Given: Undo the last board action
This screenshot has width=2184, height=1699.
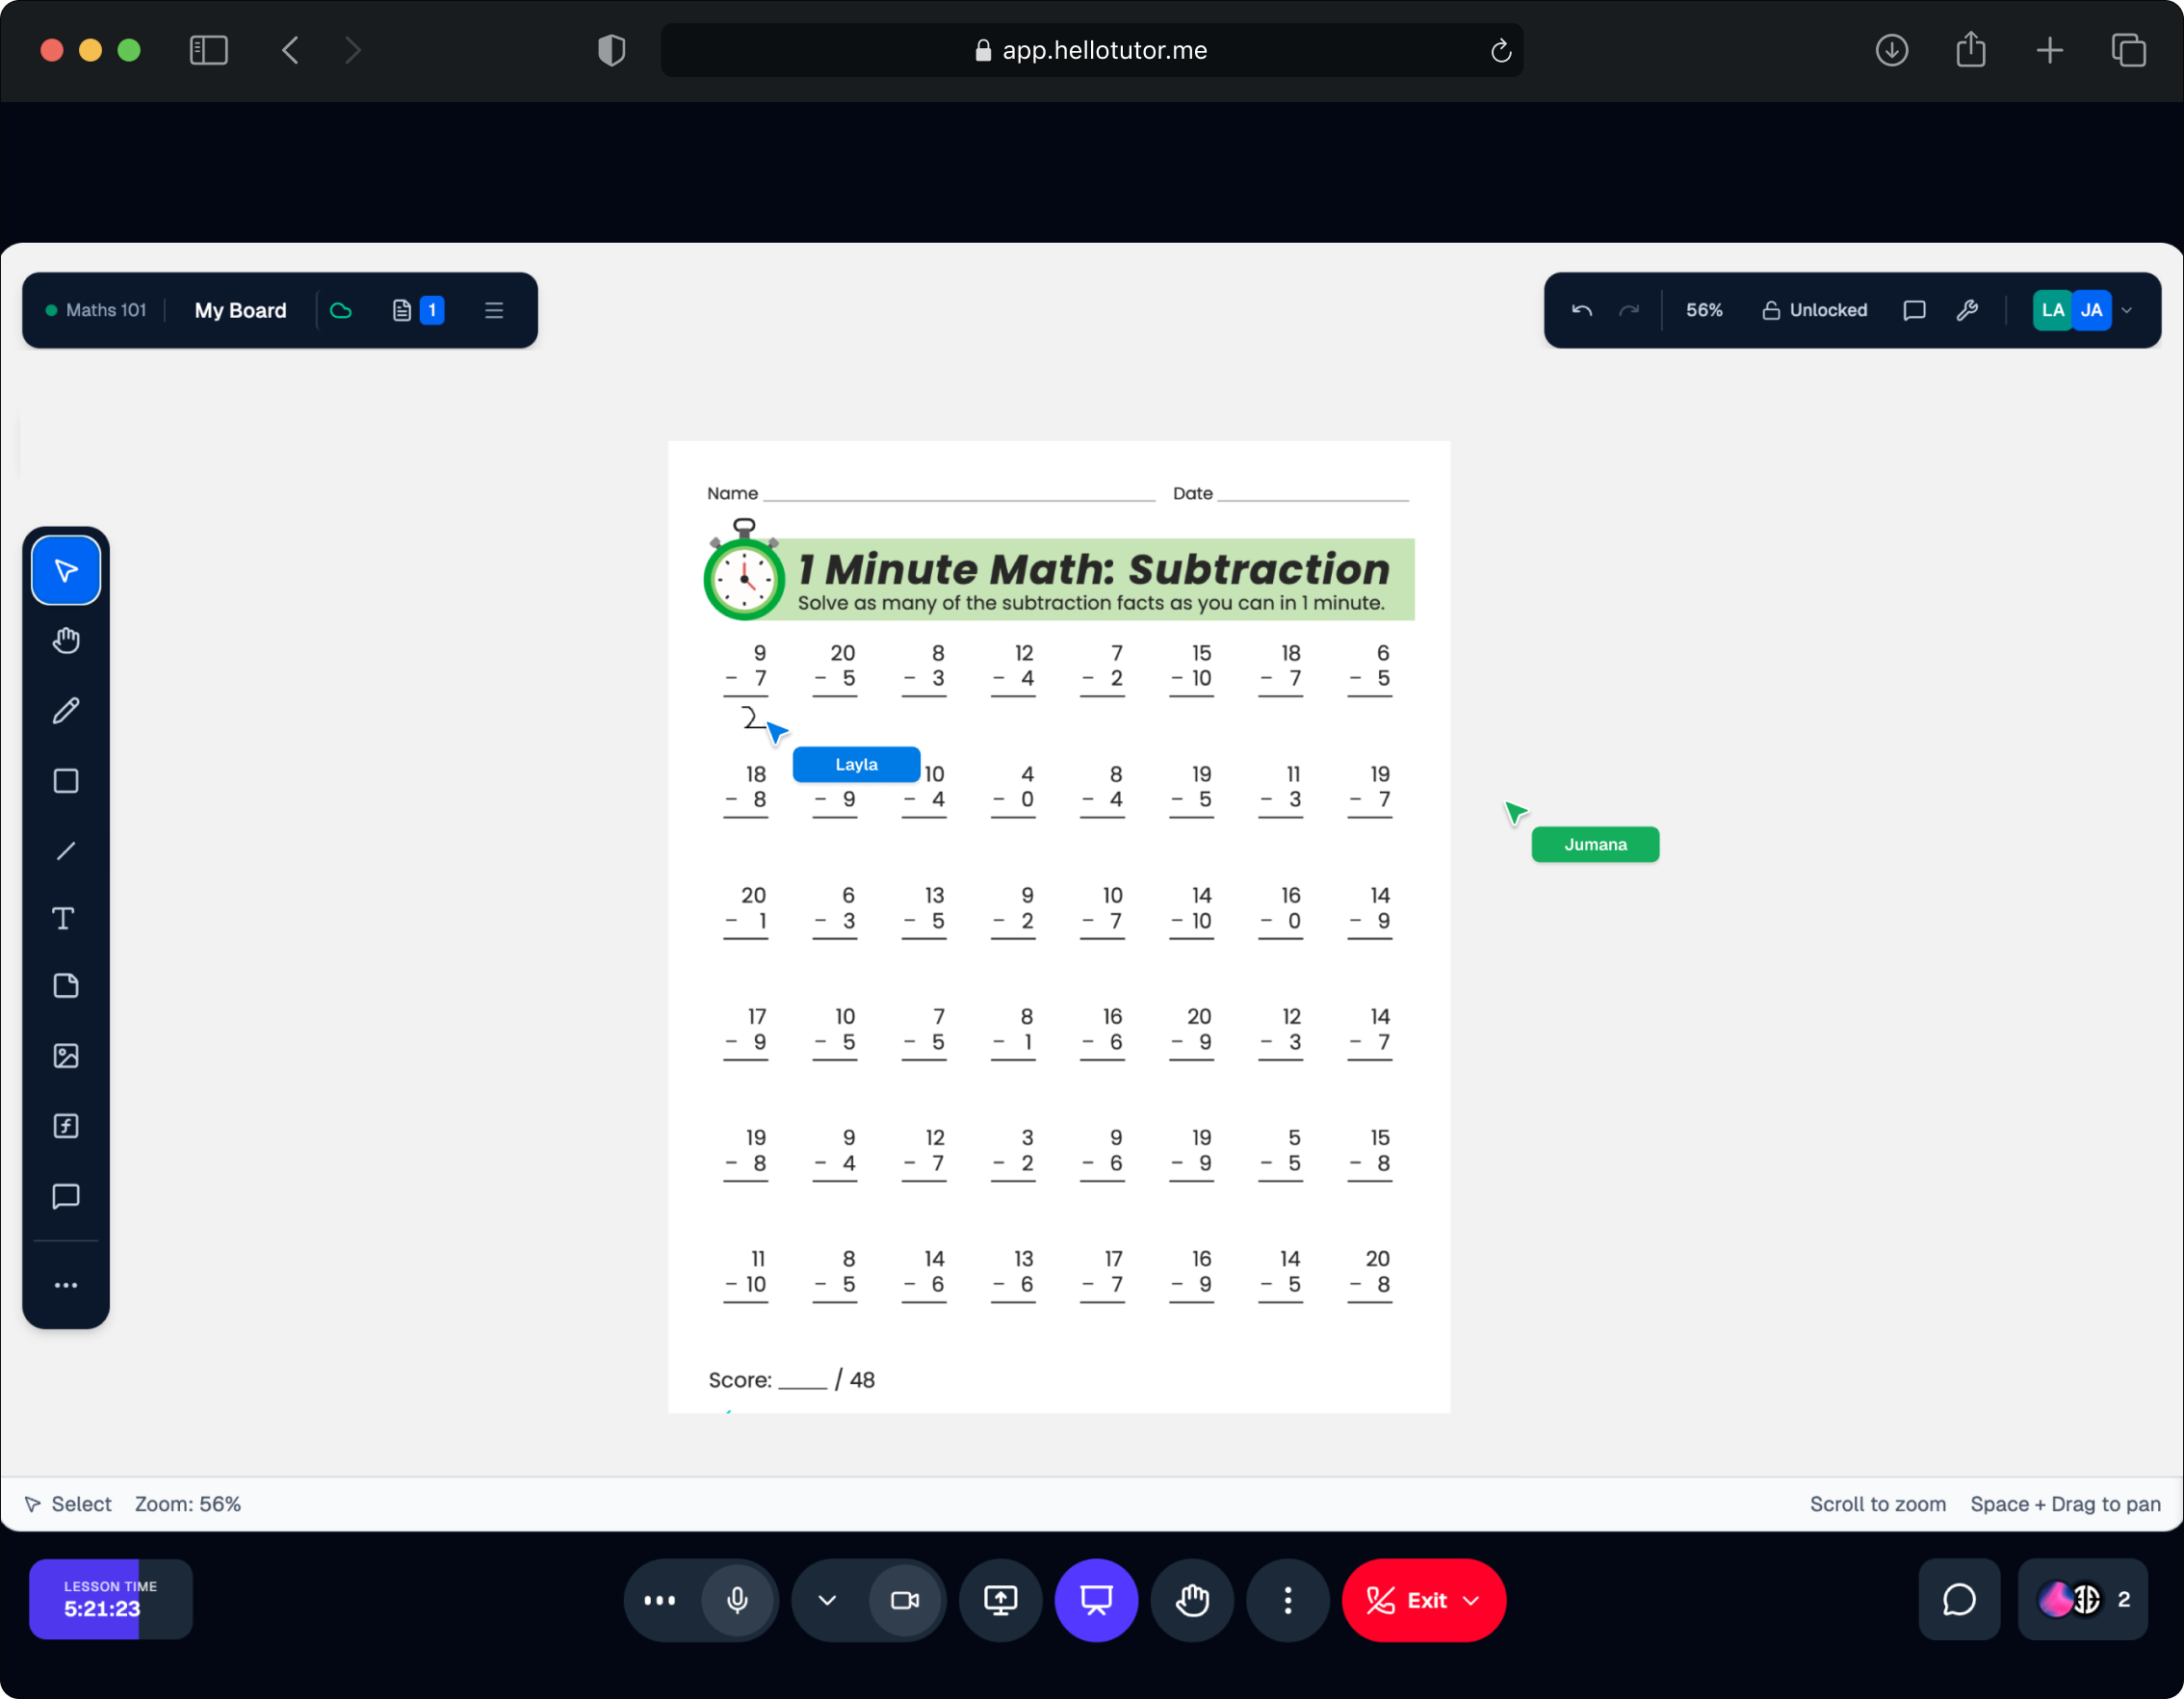Looking at the screenshot, I should (x=1581, y=310).
